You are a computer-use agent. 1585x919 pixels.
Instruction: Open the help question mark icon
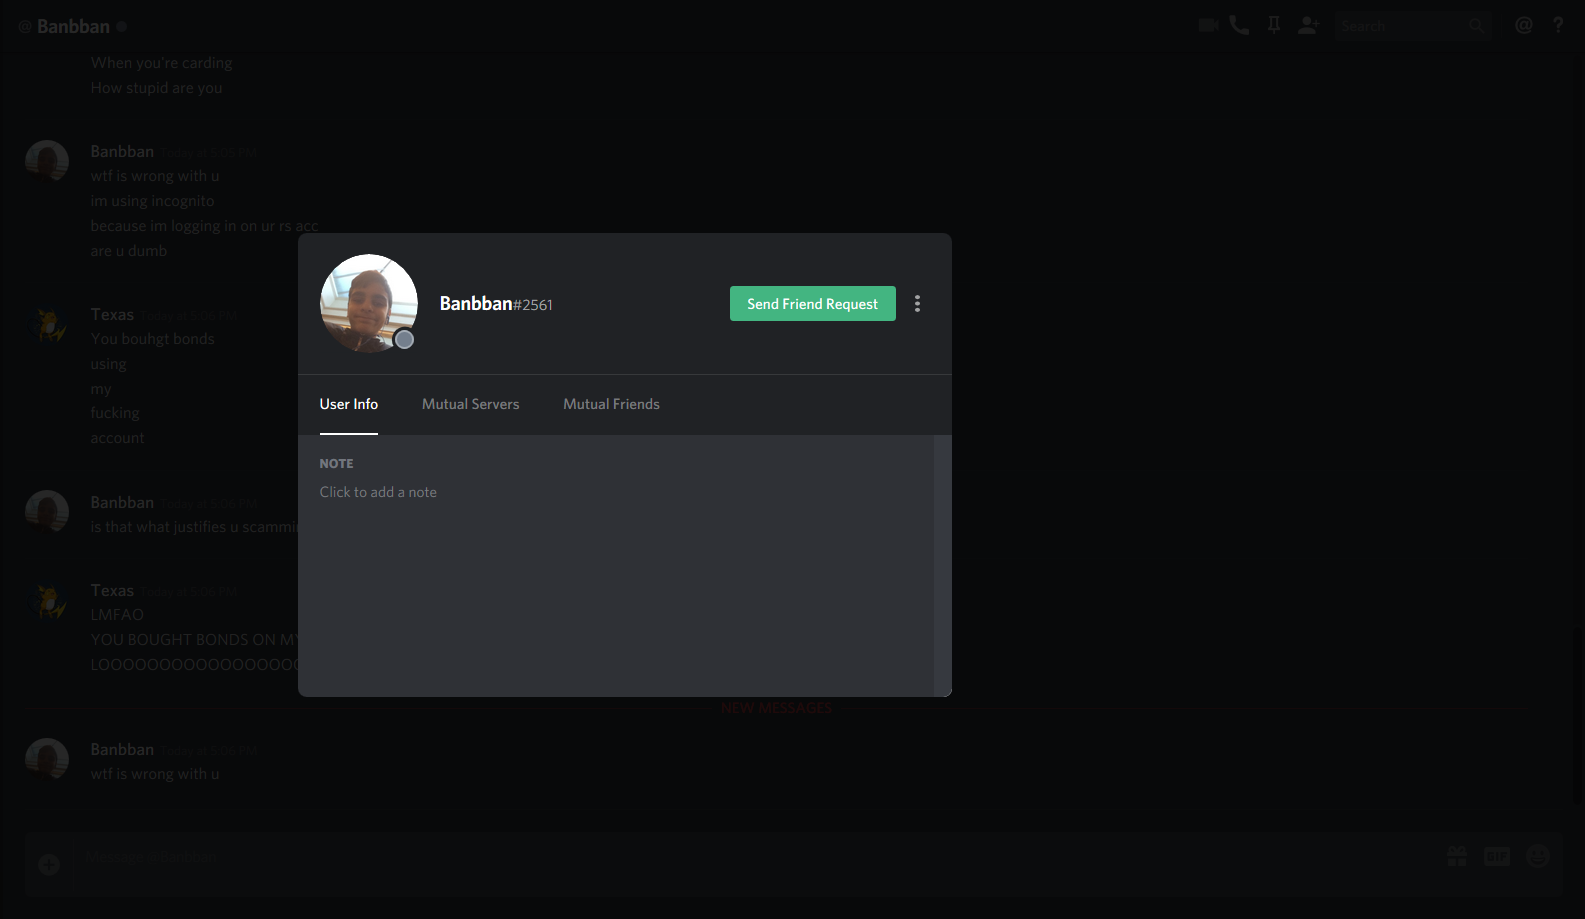pyautogui.click(x=1558, y=26)
